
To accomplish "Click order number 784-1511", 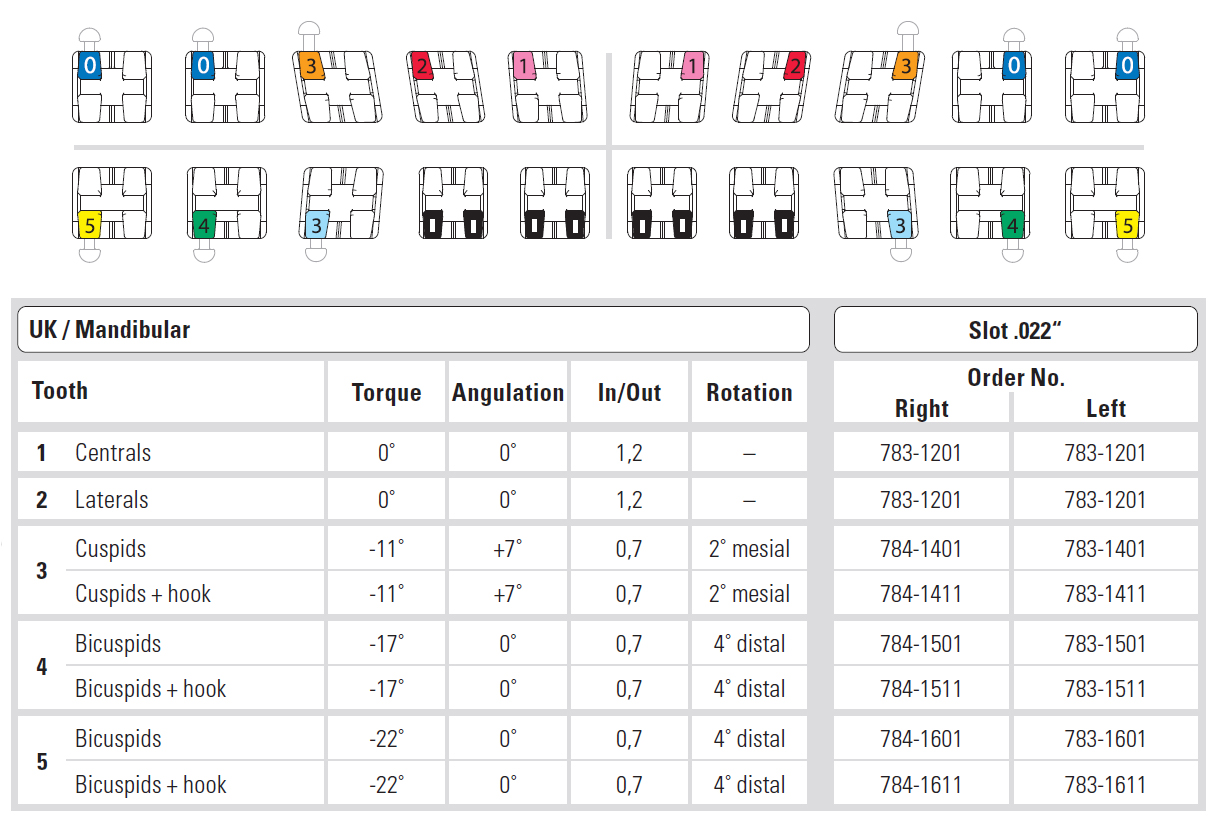I will tap(920, 689).
